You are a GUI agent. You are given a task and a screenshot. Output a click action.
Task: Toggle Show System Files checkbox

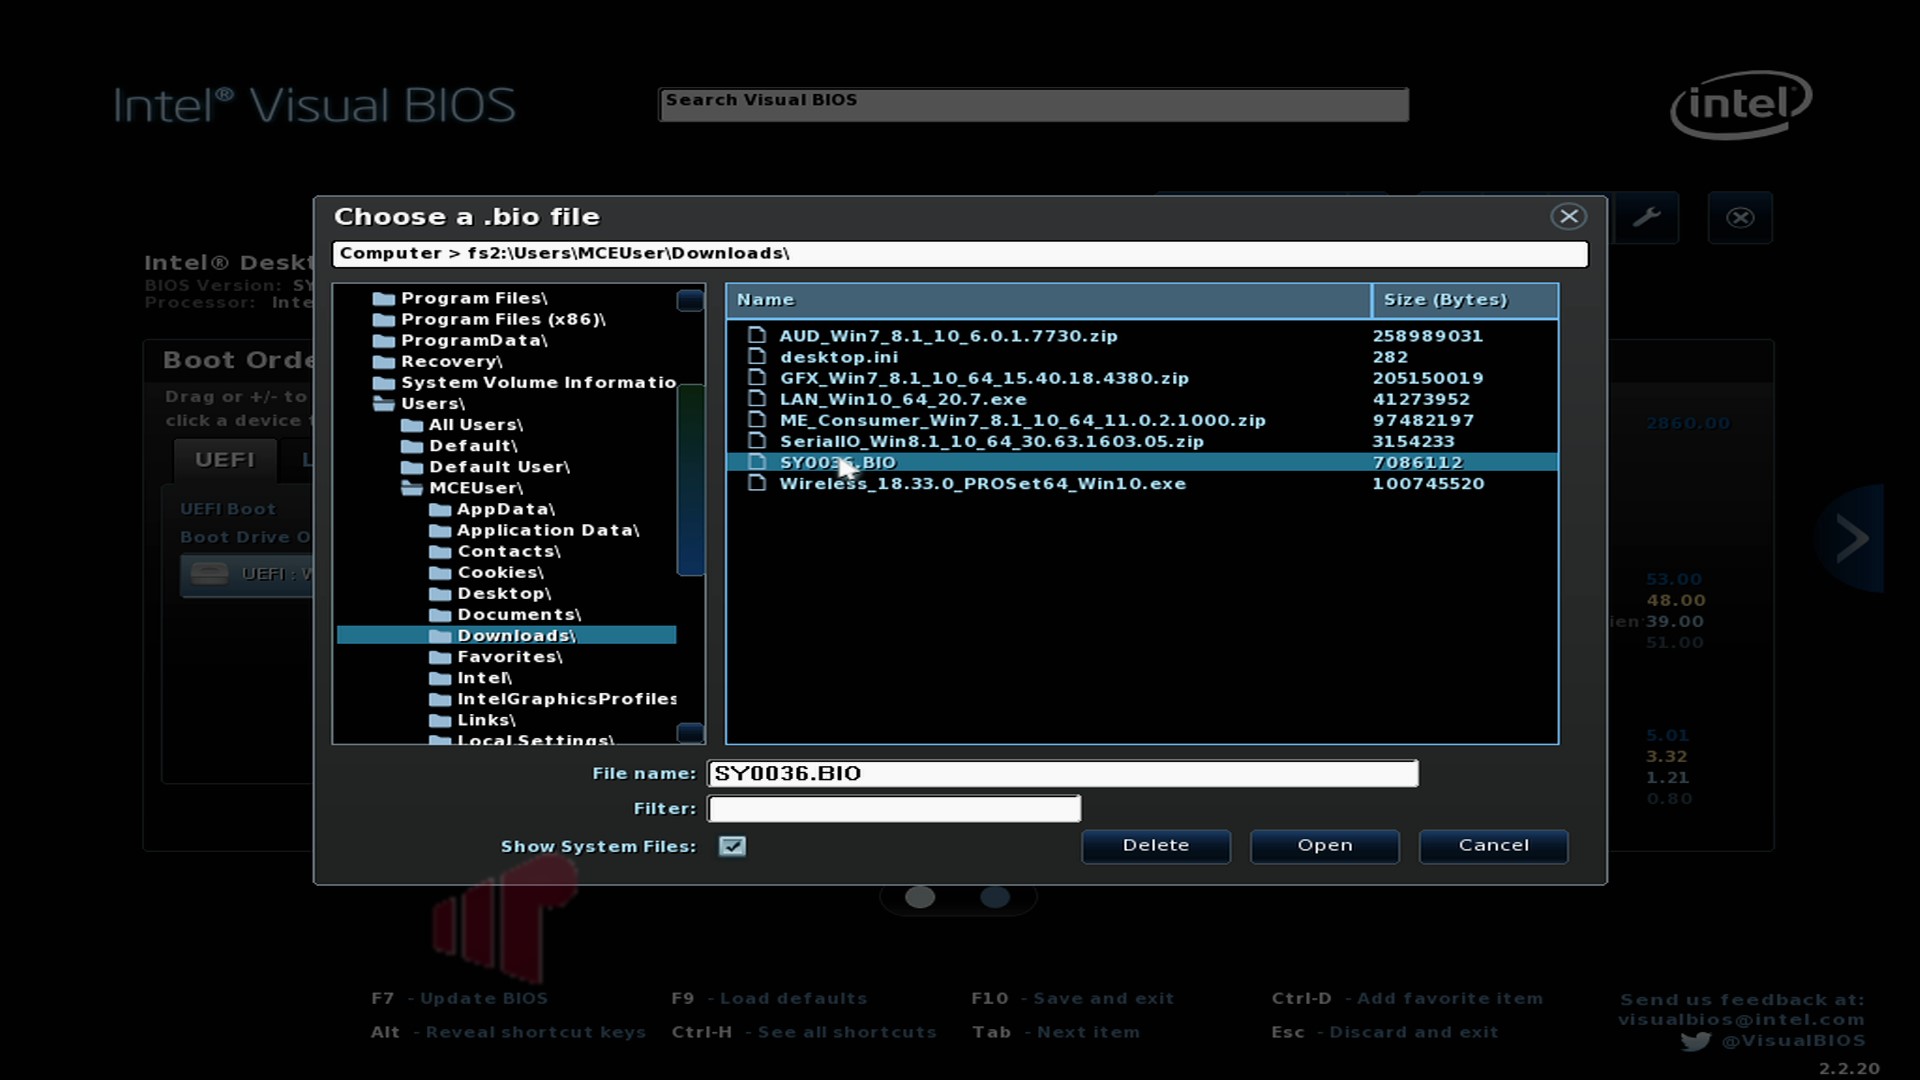point(732,846)
